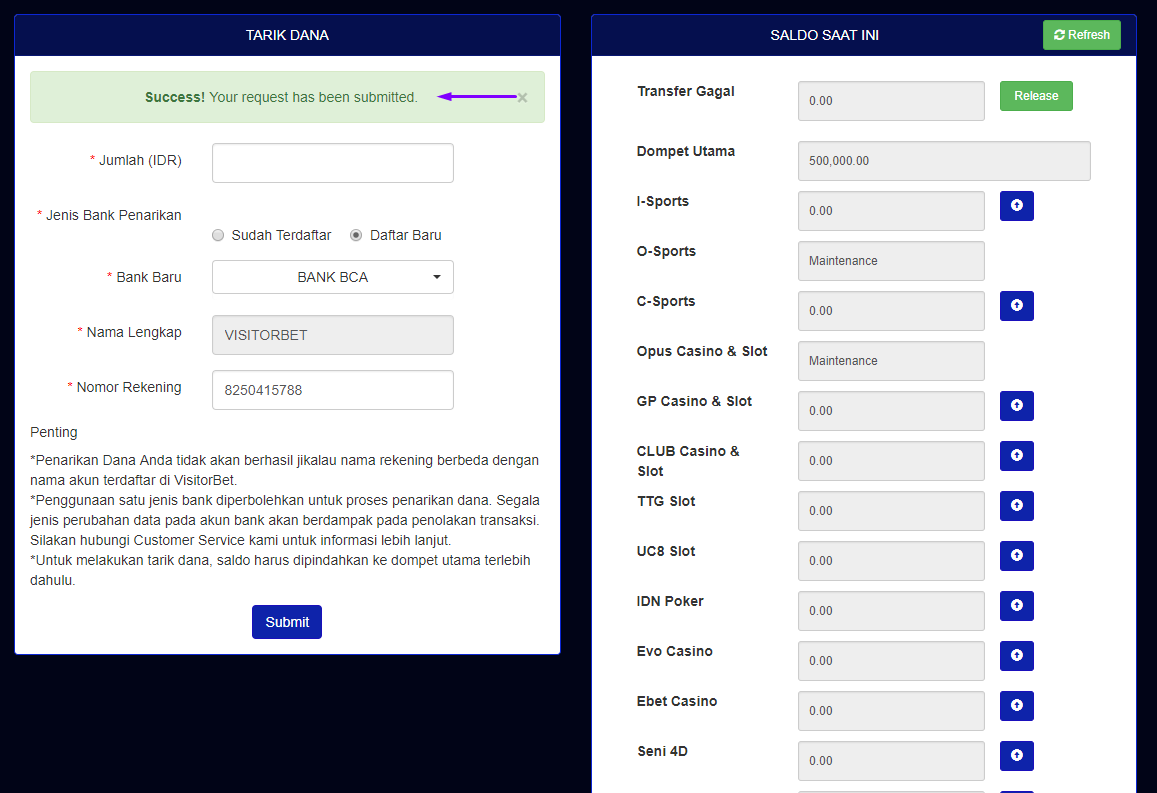Click the Nama Lengkap field showing VISITORBET
Viewport: 1157px width, 793px height.
point(333,335)
